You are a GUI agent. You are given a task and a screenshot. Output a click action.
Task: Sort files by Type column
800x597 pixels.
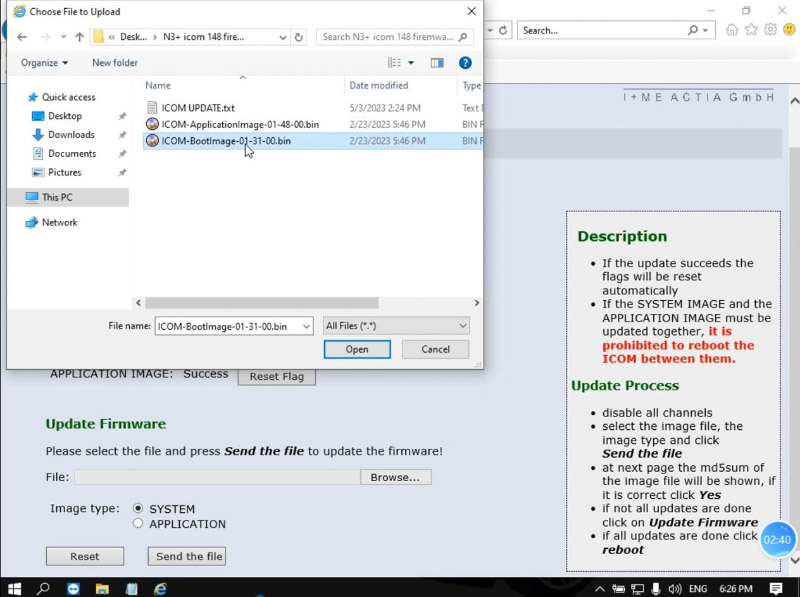point(471,85)
